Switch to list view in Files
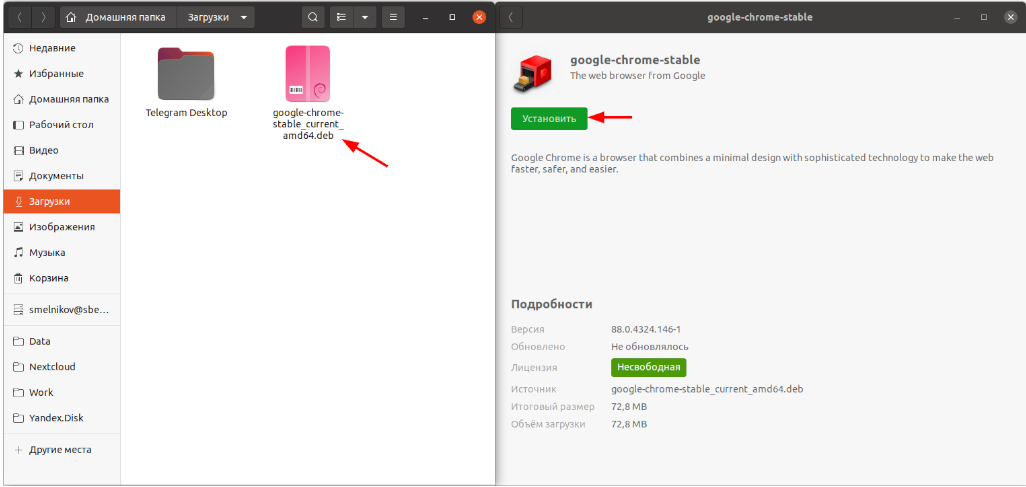Screen dimensions: 1026x487 coord(341,18)
